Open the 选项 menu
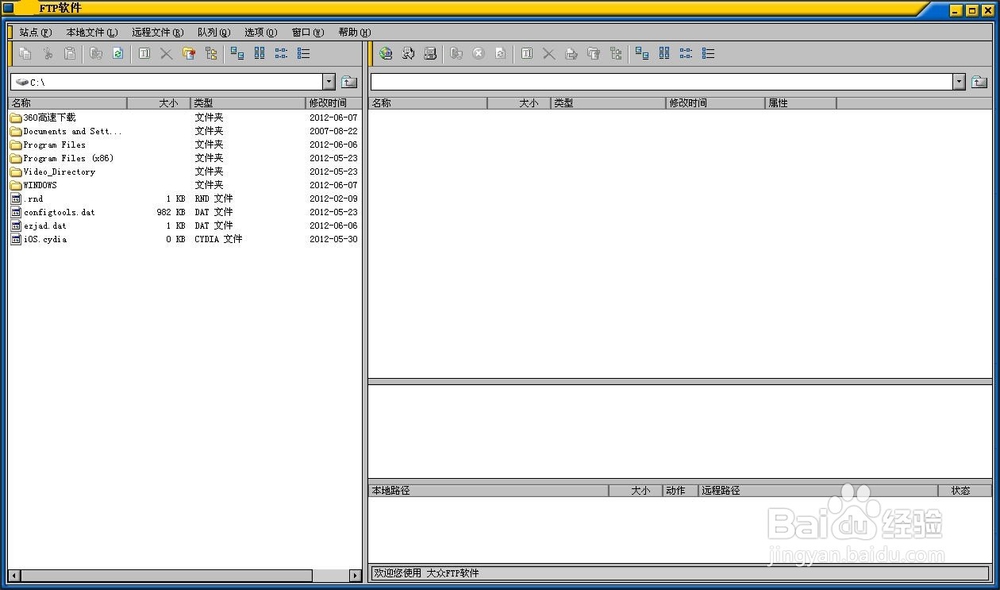Screen dimensions: 1000x590 tap(260, 32)
